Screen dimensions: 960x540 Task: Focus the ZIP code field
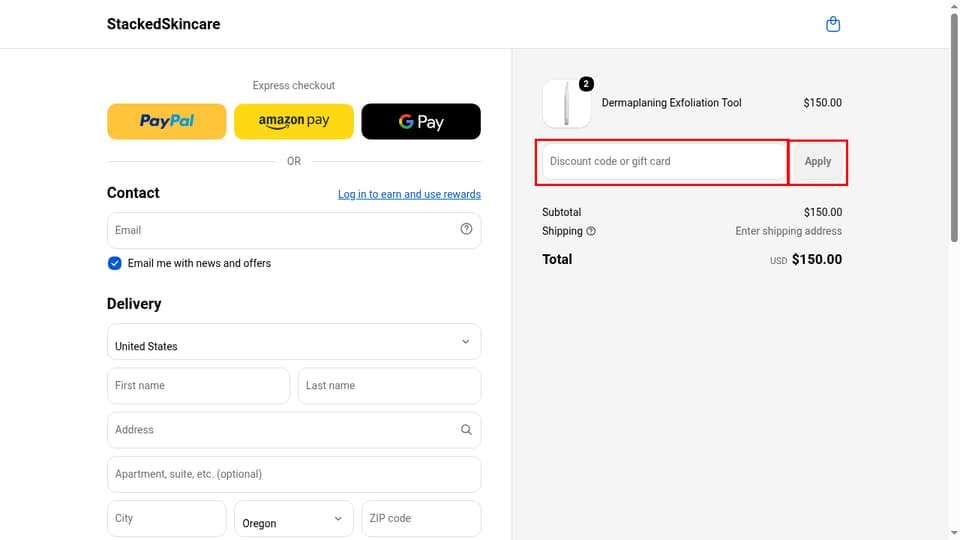click(x=421, y=519)
